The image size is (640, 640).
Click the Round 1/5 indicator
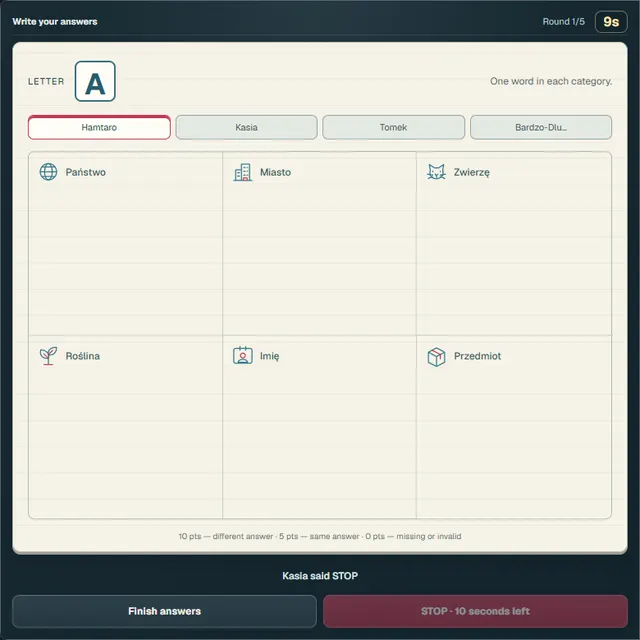563,22
